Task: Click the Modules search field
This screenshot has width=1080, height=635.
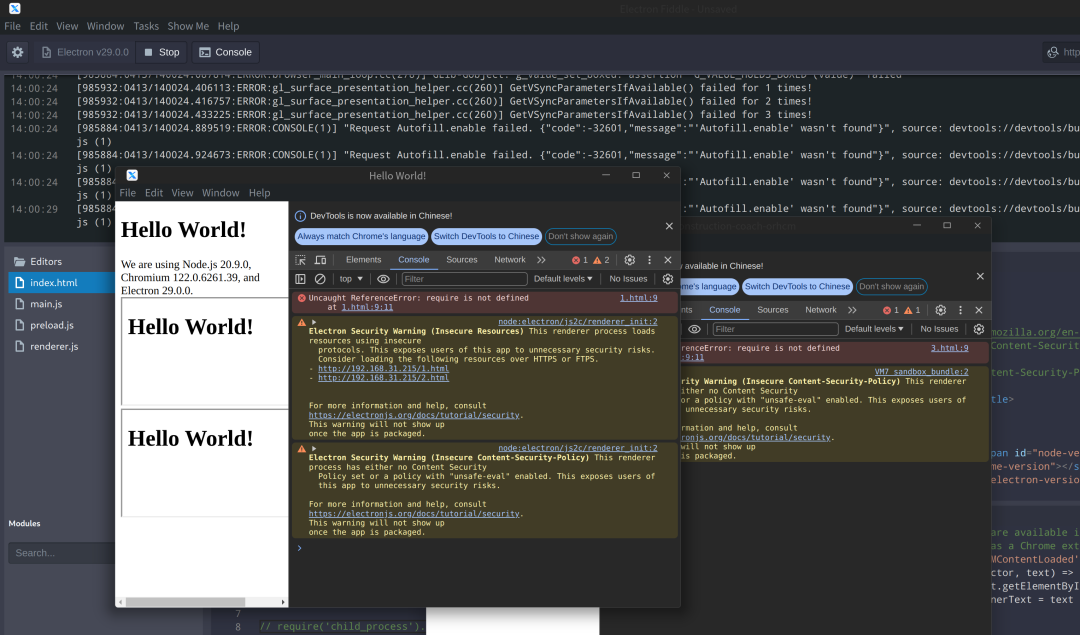Action: 61,553
